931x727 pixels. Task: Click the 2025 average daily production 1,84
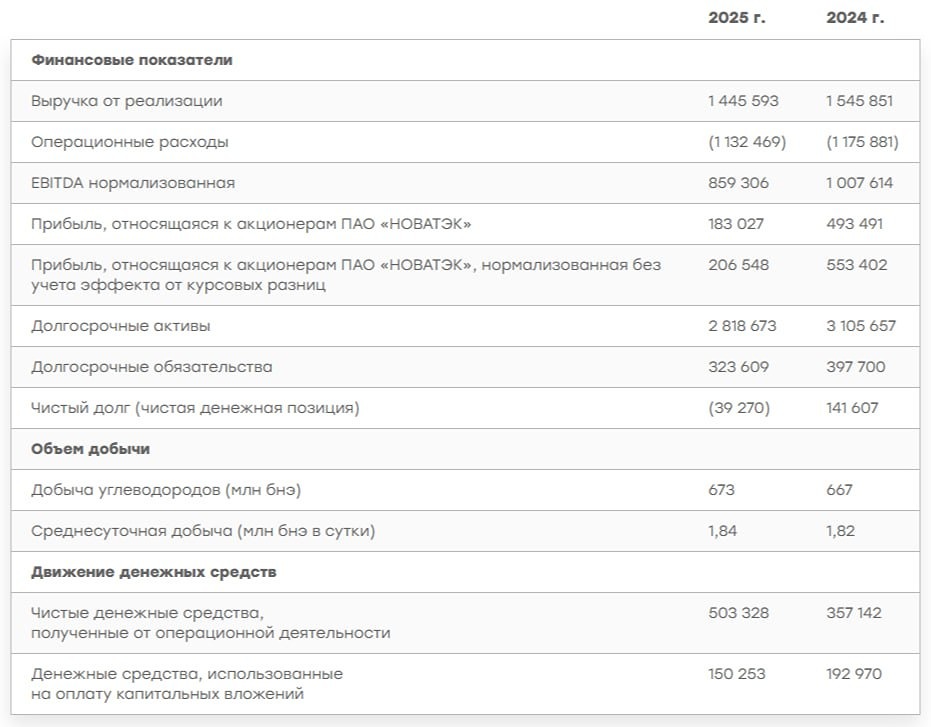click(722, 531)
